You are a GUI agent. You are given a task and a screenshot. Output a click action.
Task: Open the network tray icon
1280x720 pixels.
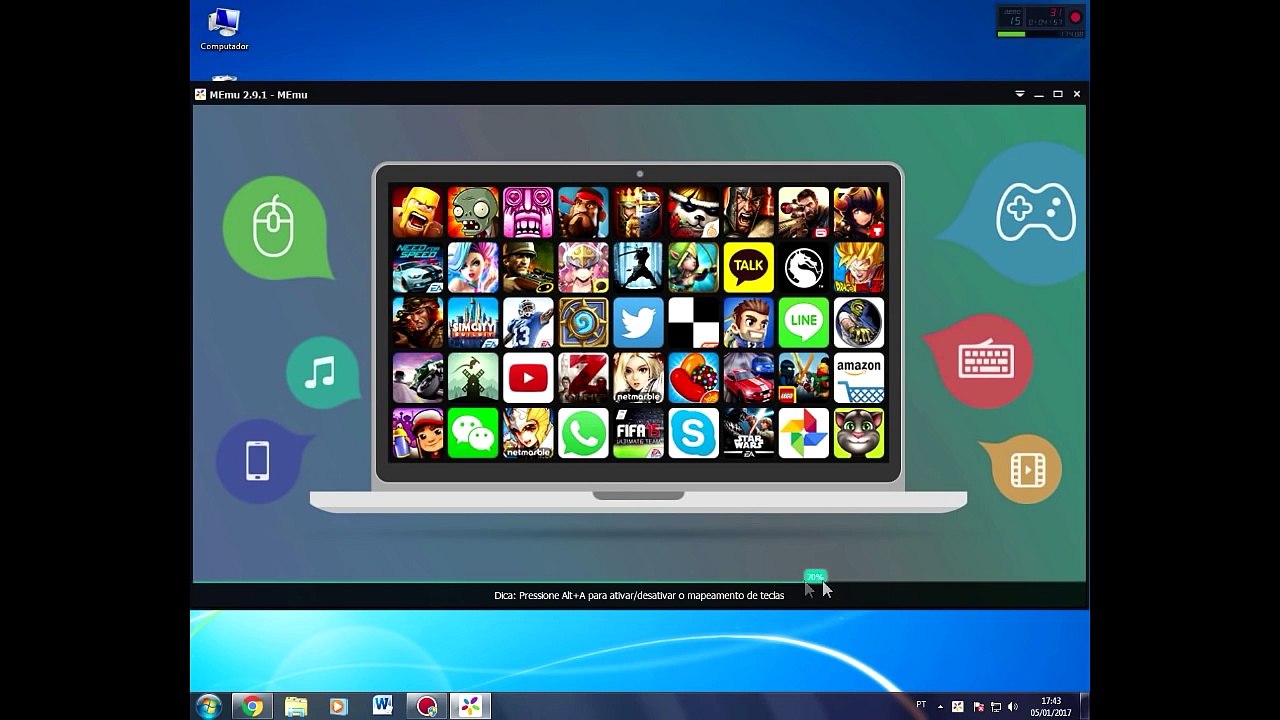(x=996, y=707)
